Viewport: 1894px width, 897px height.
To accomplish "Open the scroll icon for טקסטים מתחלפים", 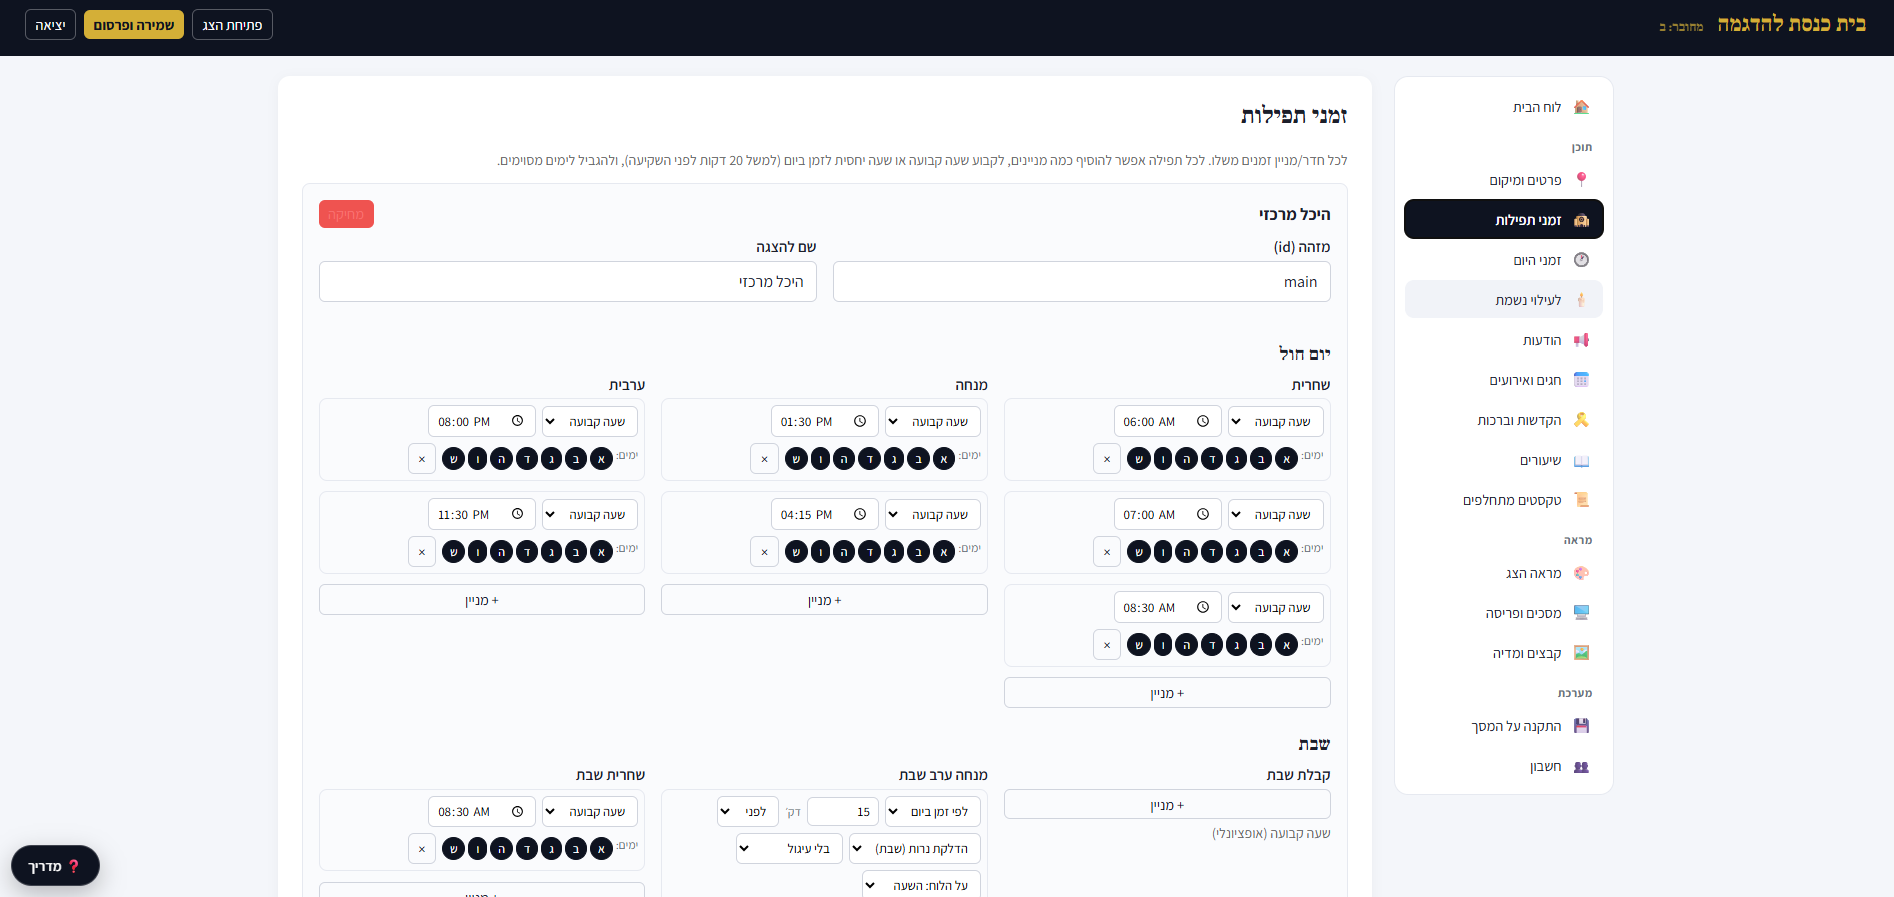I will pyautogui.click(x=1581, y=500).
